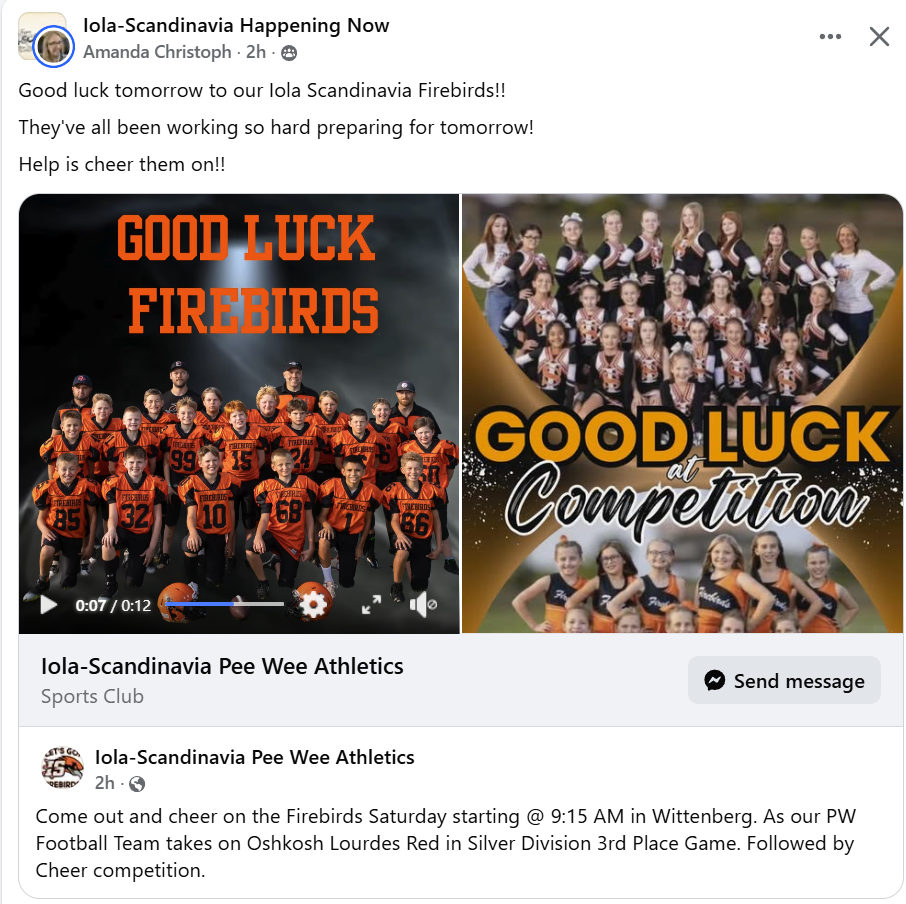906x904 pixels.
Task: Open Amanda Christoph's profile picture
Action: (53, 46)
